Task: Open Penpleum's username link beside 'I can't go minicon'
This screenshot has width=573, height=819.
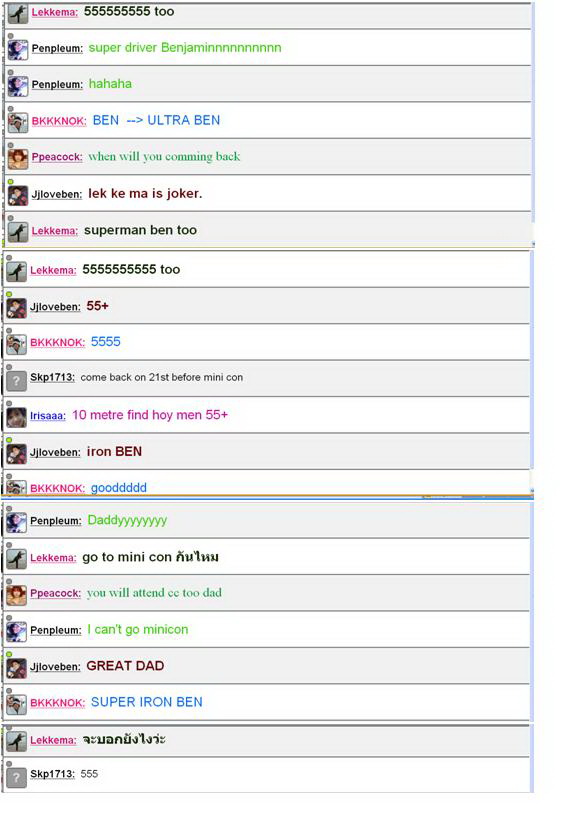Action: [55, 630]
